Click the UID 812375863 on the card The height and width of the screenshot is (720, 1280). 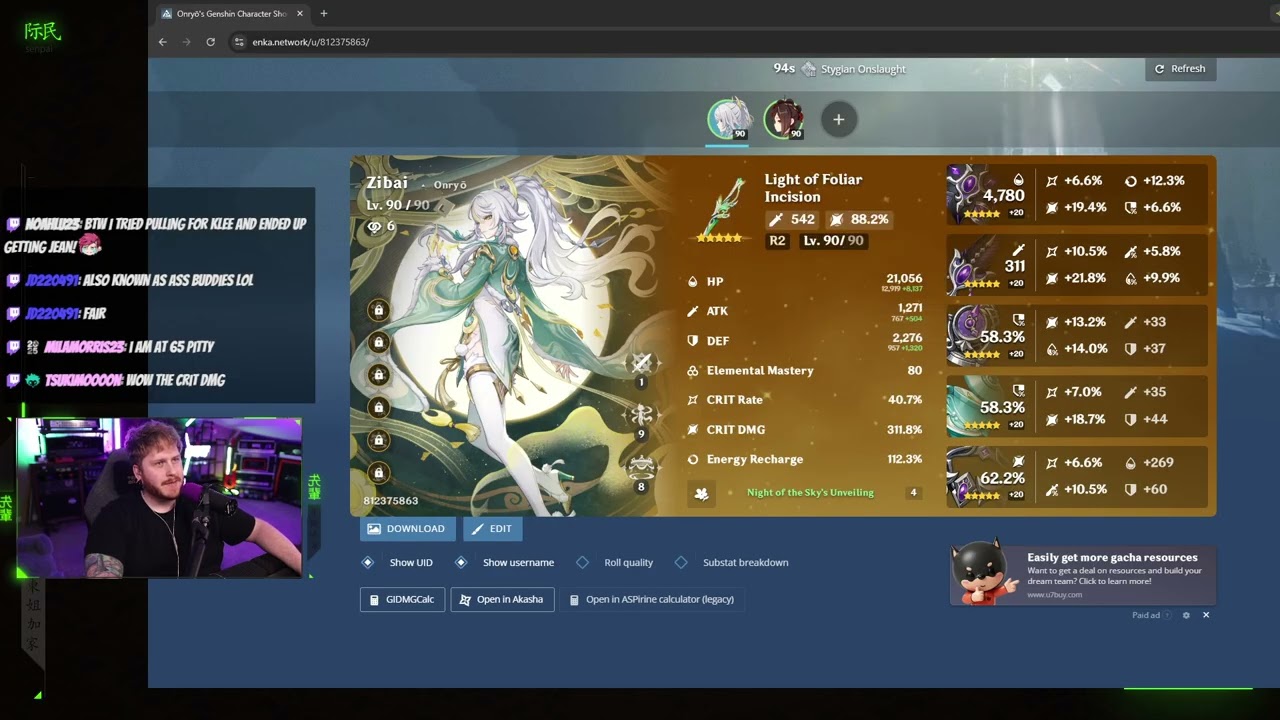[391, 500]
